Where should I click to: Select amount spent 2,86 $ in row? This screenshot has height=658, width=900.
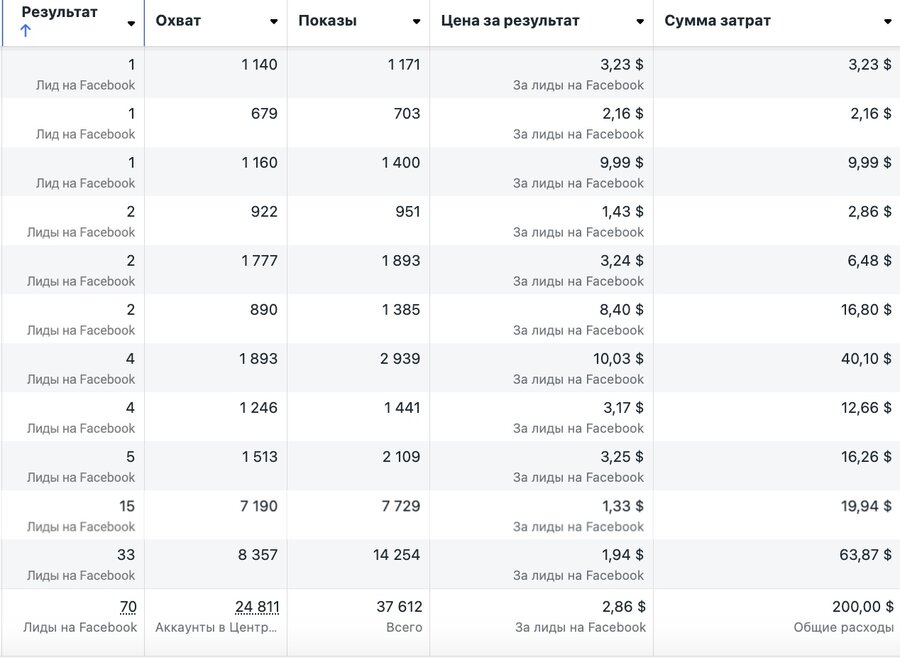(870, 212)
